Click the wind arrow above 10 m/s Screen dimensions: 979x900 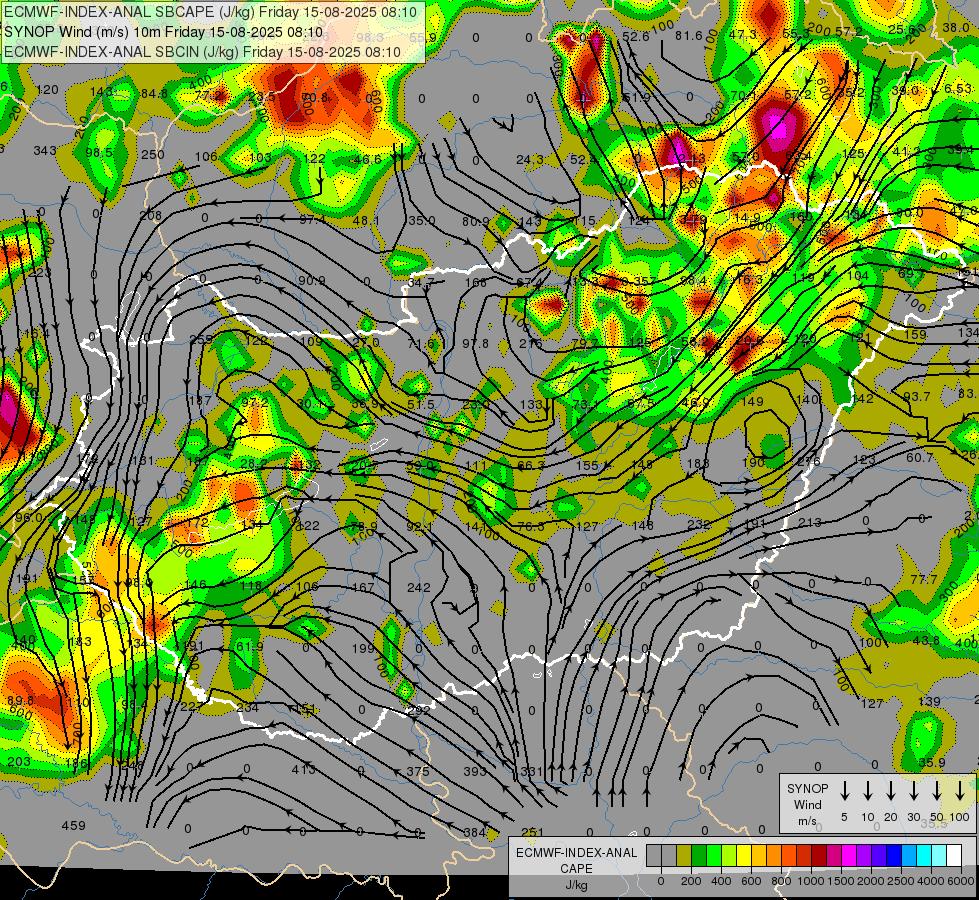point(868,791)
